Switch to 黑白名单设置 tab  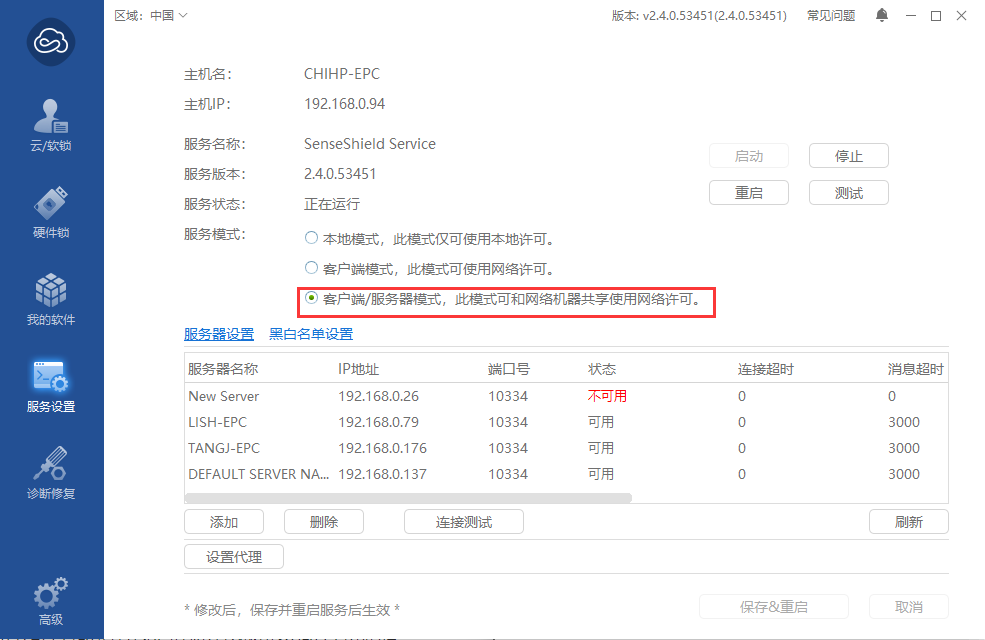click(x=311, y=334)
